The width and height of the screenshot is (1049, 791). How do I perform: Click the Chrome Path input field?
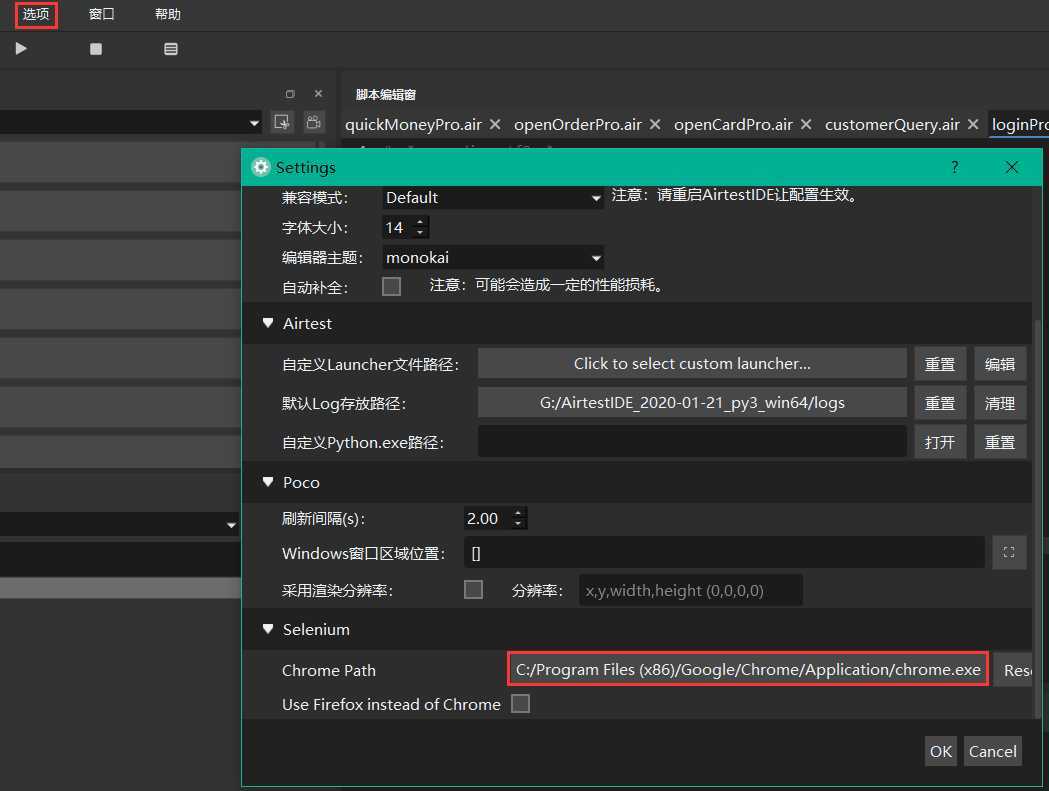pyautogui.click(x=748, y=669)
